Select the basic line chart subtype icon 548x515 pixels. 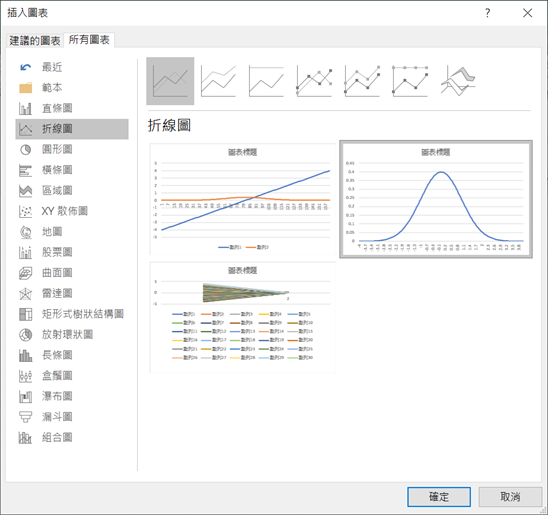(170, 81)
